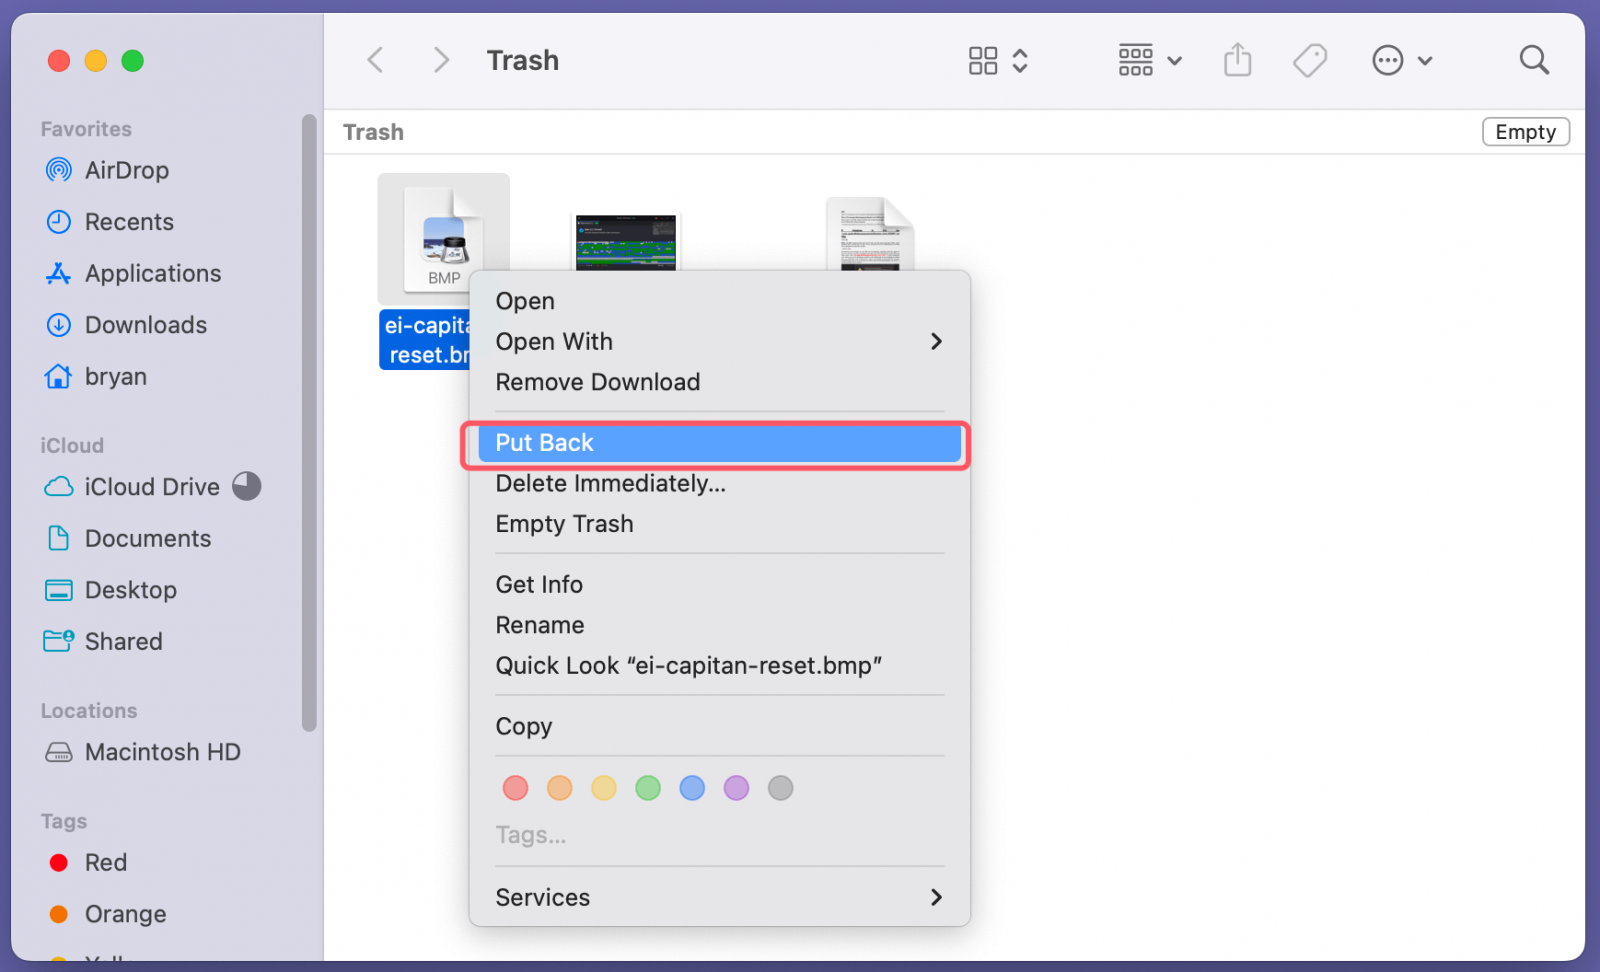Image resolution: width=1600 pixels, height=972 pixels.
Task: Open the search magnifier in the toolbar
Action: (1533, 61)
